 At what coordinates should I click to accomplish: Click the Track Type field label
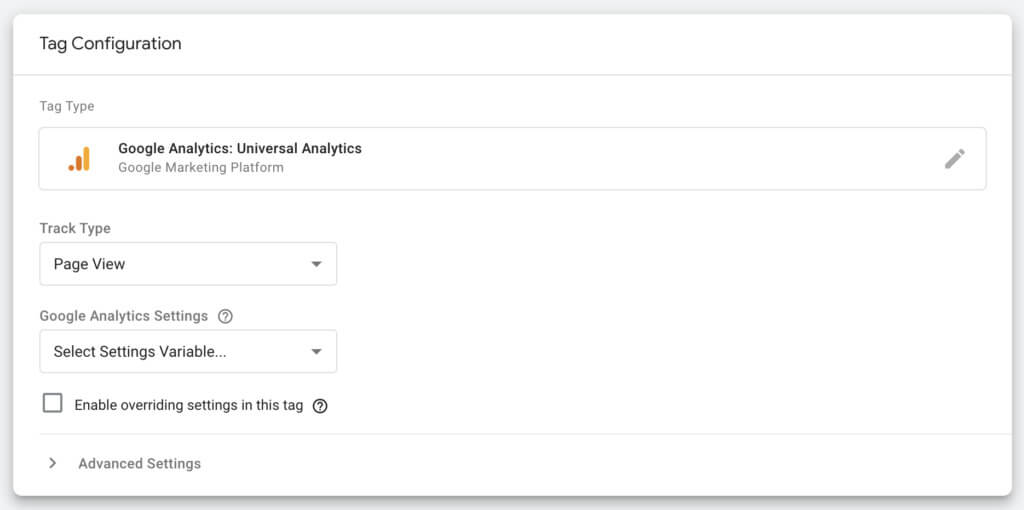click(75, 228)
